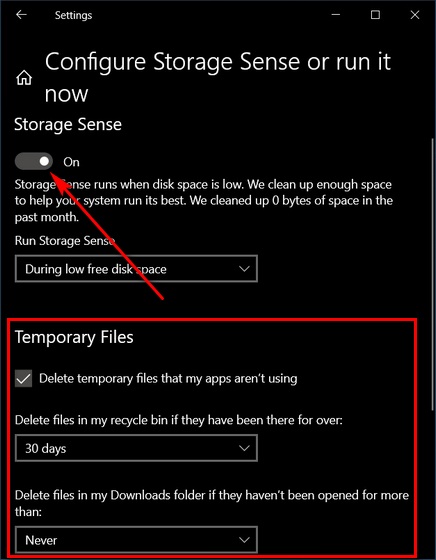The height and width of the screenshot is (560, 436).
Task: Click the "Configure Storage Sense or run it now" heading
Action: coord(218,78)
